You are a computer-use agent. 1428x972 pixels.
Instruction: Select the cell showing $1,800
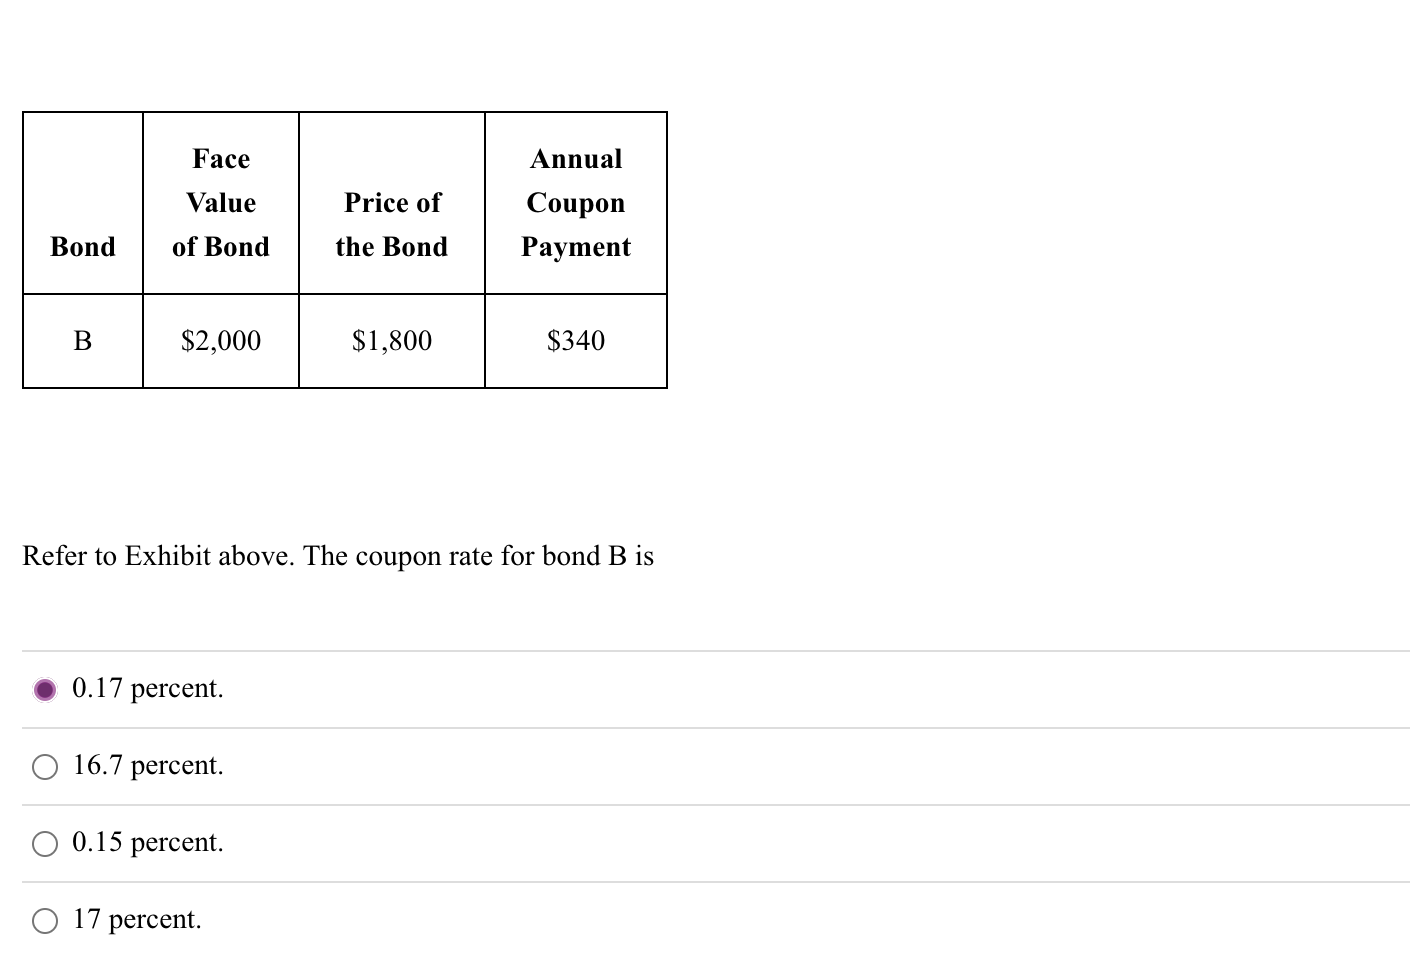tap(391, 340)
